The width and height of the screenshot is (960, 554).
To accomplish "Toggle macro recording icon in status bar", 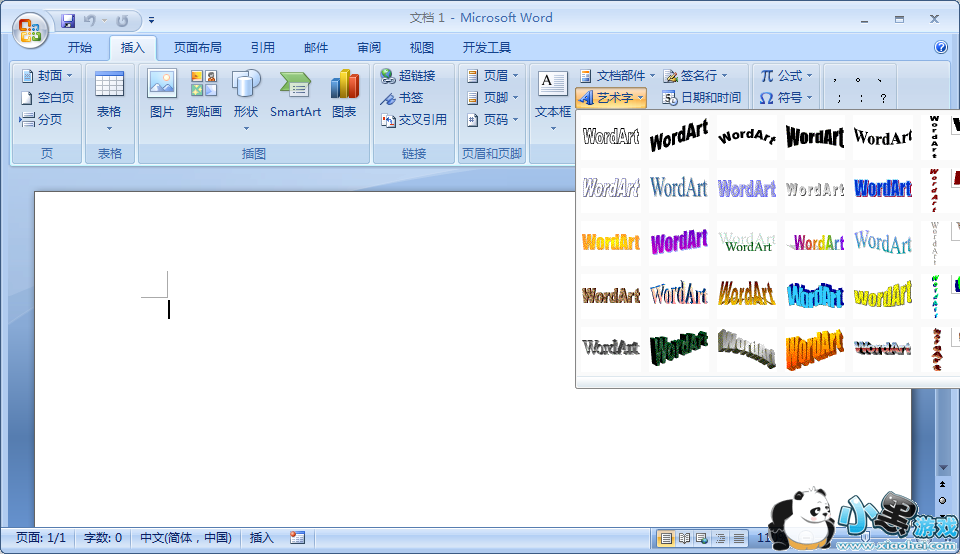I will pos(297,538).
